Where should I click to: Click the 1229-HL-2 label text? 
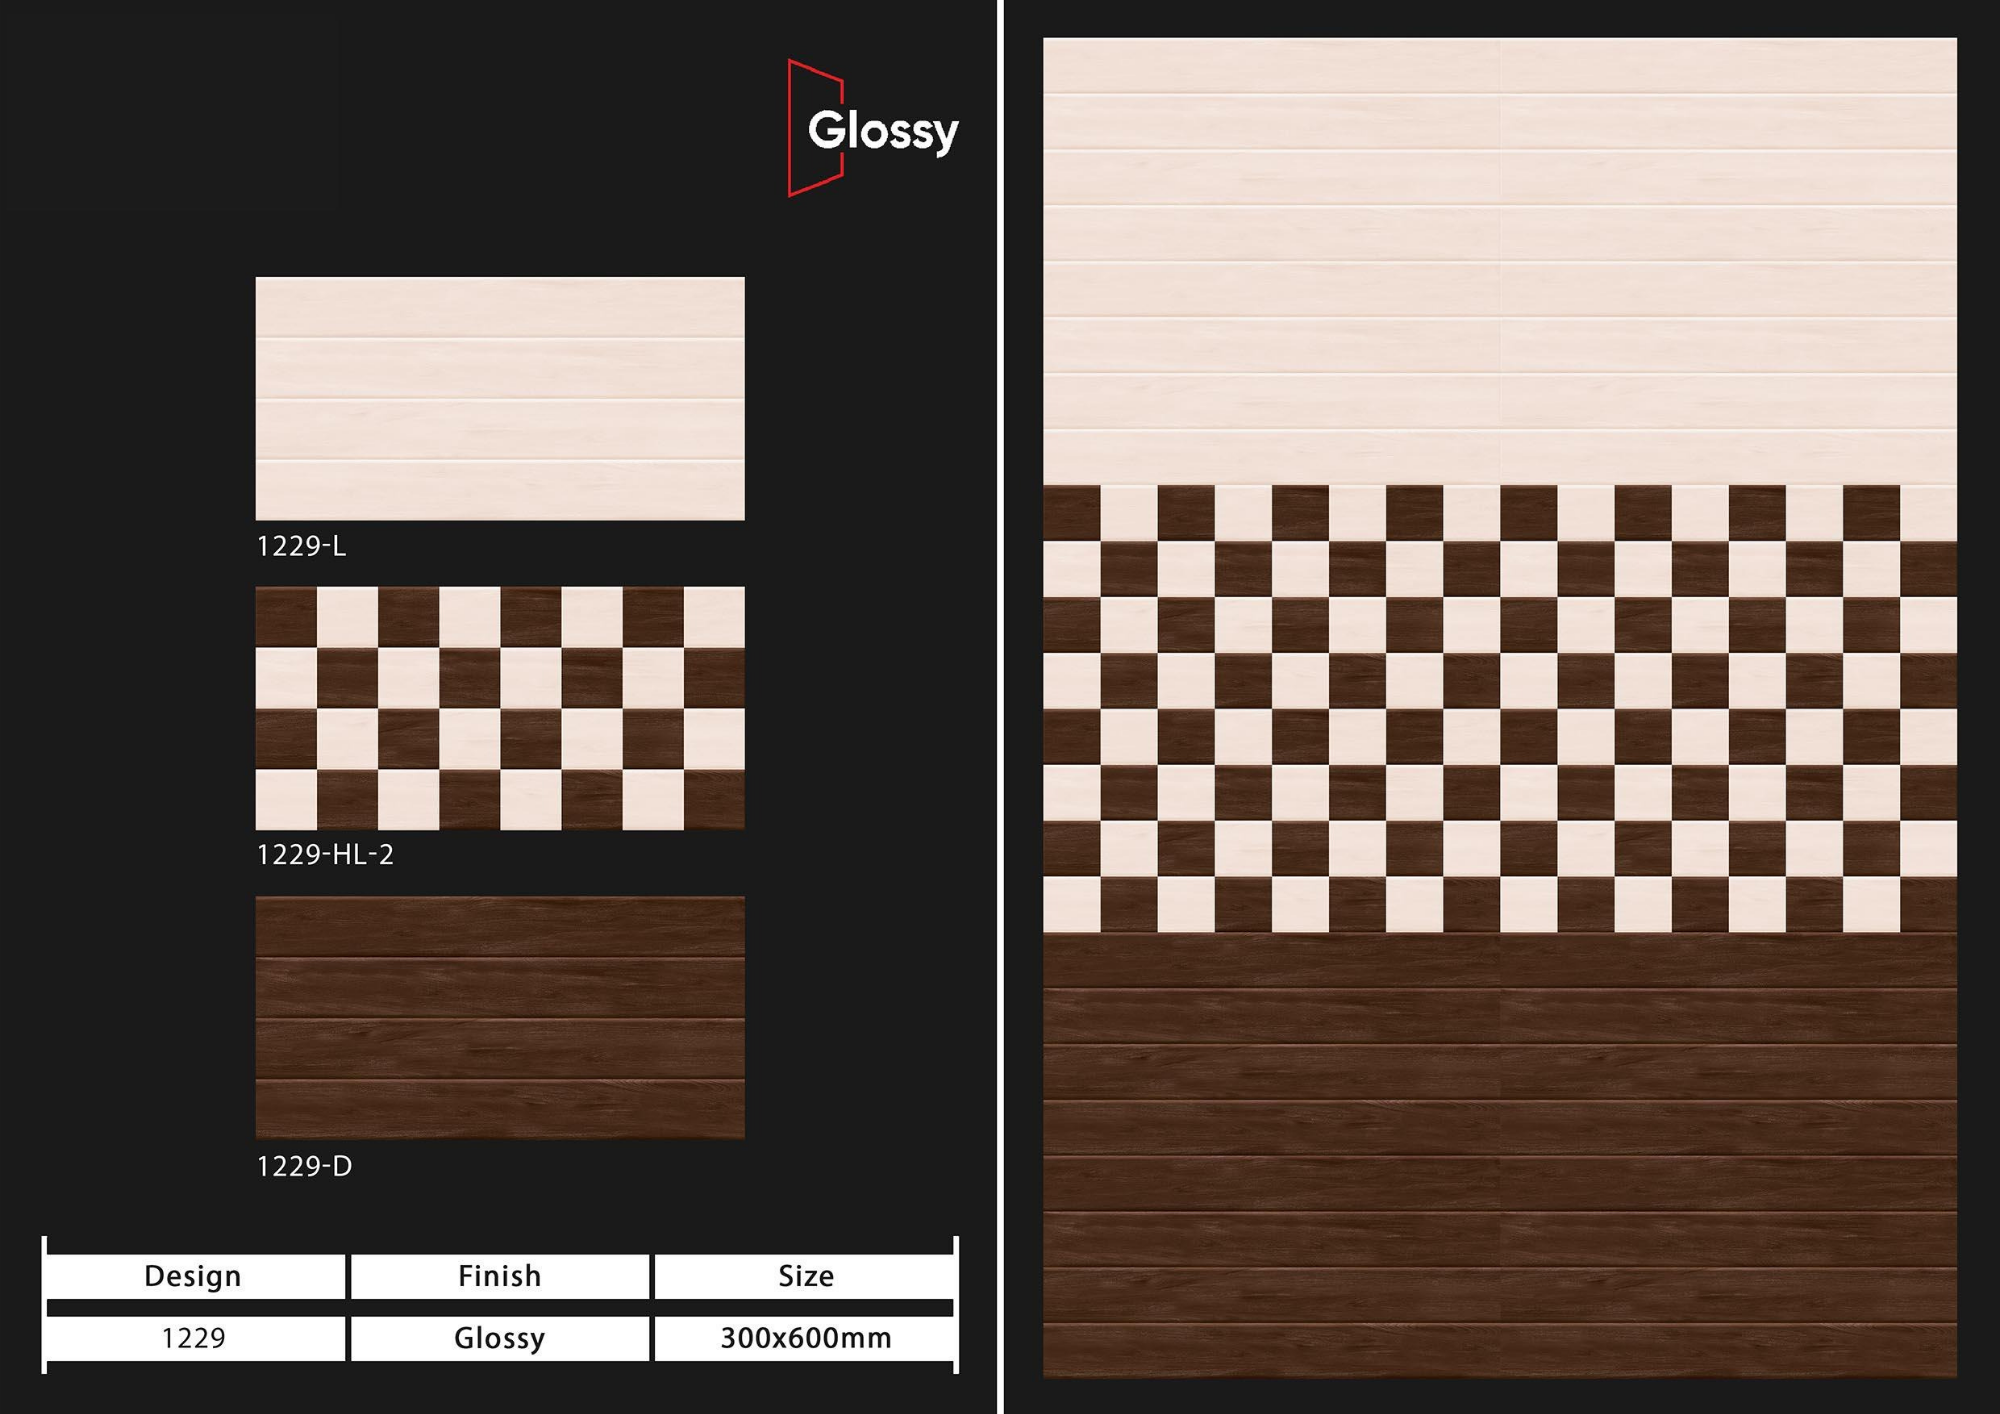[x=325, y=855]
